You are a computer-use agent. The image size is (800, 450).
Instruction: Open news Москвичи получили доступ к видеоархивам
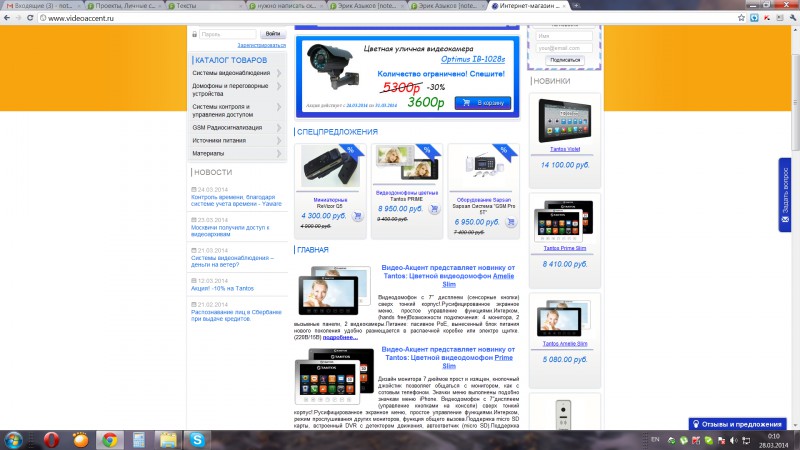point(230,231)
